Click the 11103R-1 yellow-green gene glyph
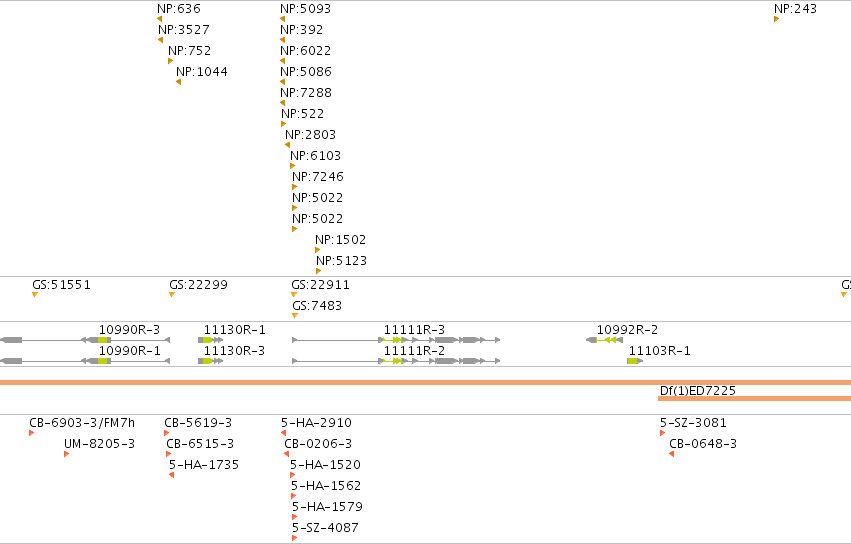 (633, 361)
